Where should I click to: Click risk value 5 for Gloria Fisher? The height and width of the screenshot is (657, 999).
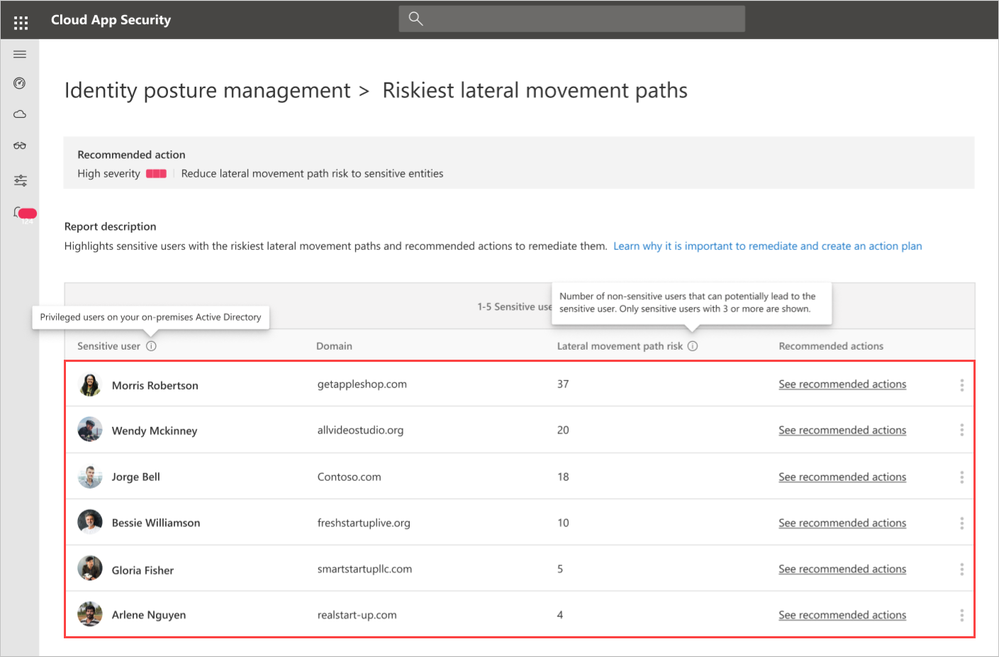(x=560, y=569)
